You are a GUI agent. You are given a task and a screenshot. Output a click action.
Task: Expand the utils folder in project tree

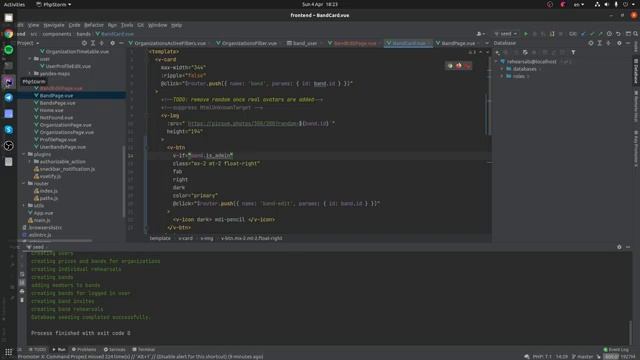click(x=24, y=206)
